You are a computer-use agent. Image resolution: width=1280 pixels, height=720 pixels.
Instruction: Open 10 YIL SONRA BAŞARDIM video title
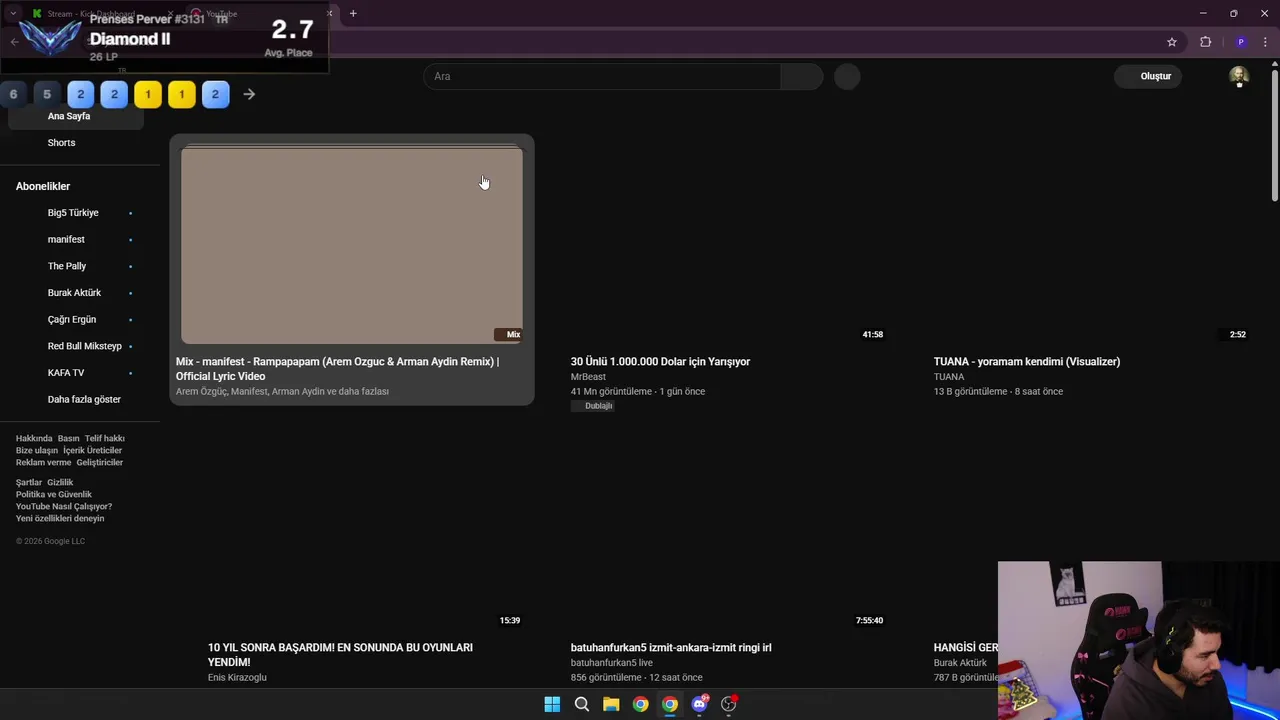pos(340,655)
